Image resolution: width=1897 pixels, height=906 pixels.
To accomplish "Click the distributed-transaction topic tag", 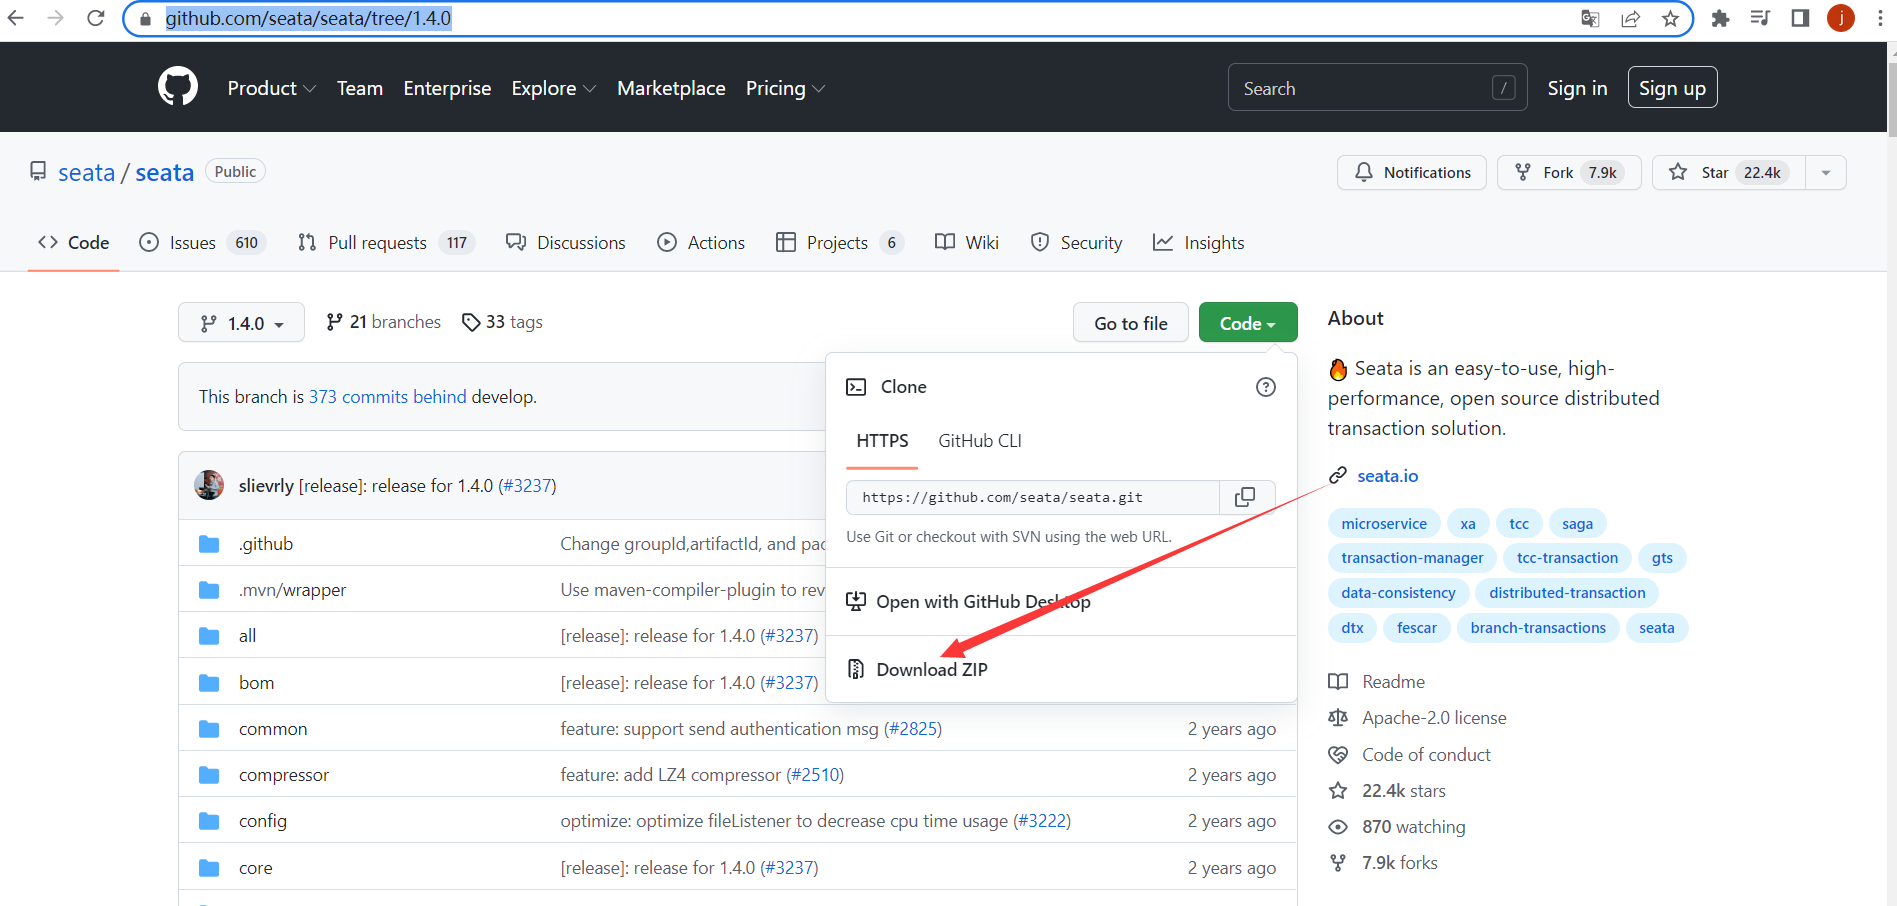I will click(x=1567, y=593).
